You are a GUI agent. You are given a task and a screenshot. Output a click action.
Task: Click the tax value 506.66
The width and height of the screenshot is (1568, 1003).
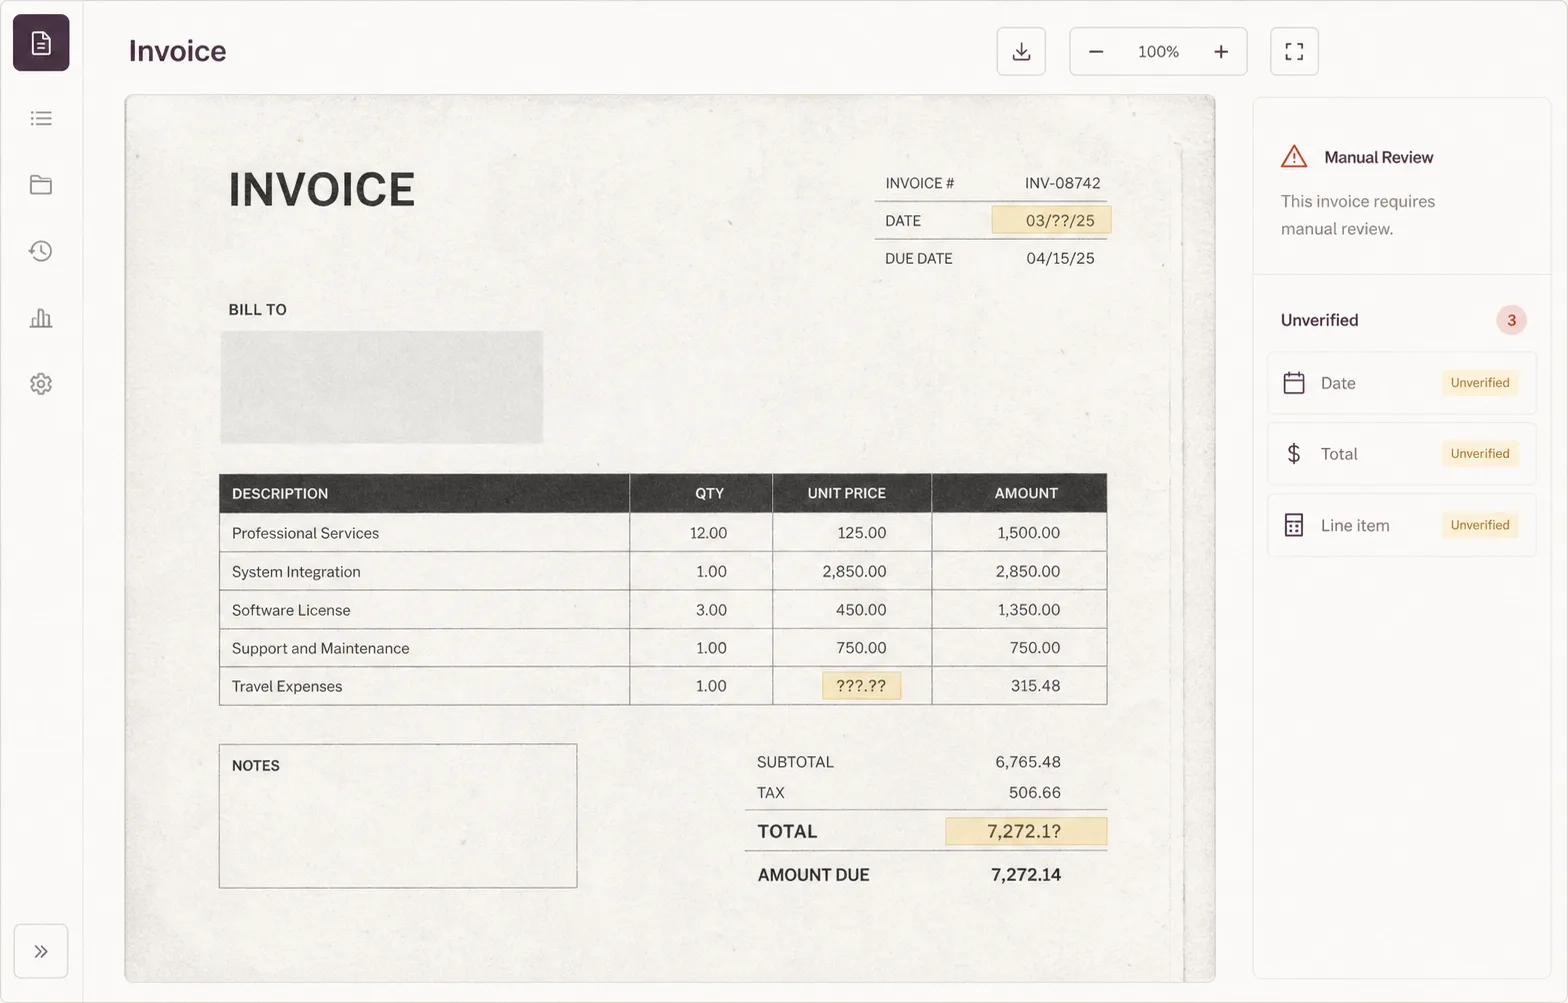tap(1034, 793)
